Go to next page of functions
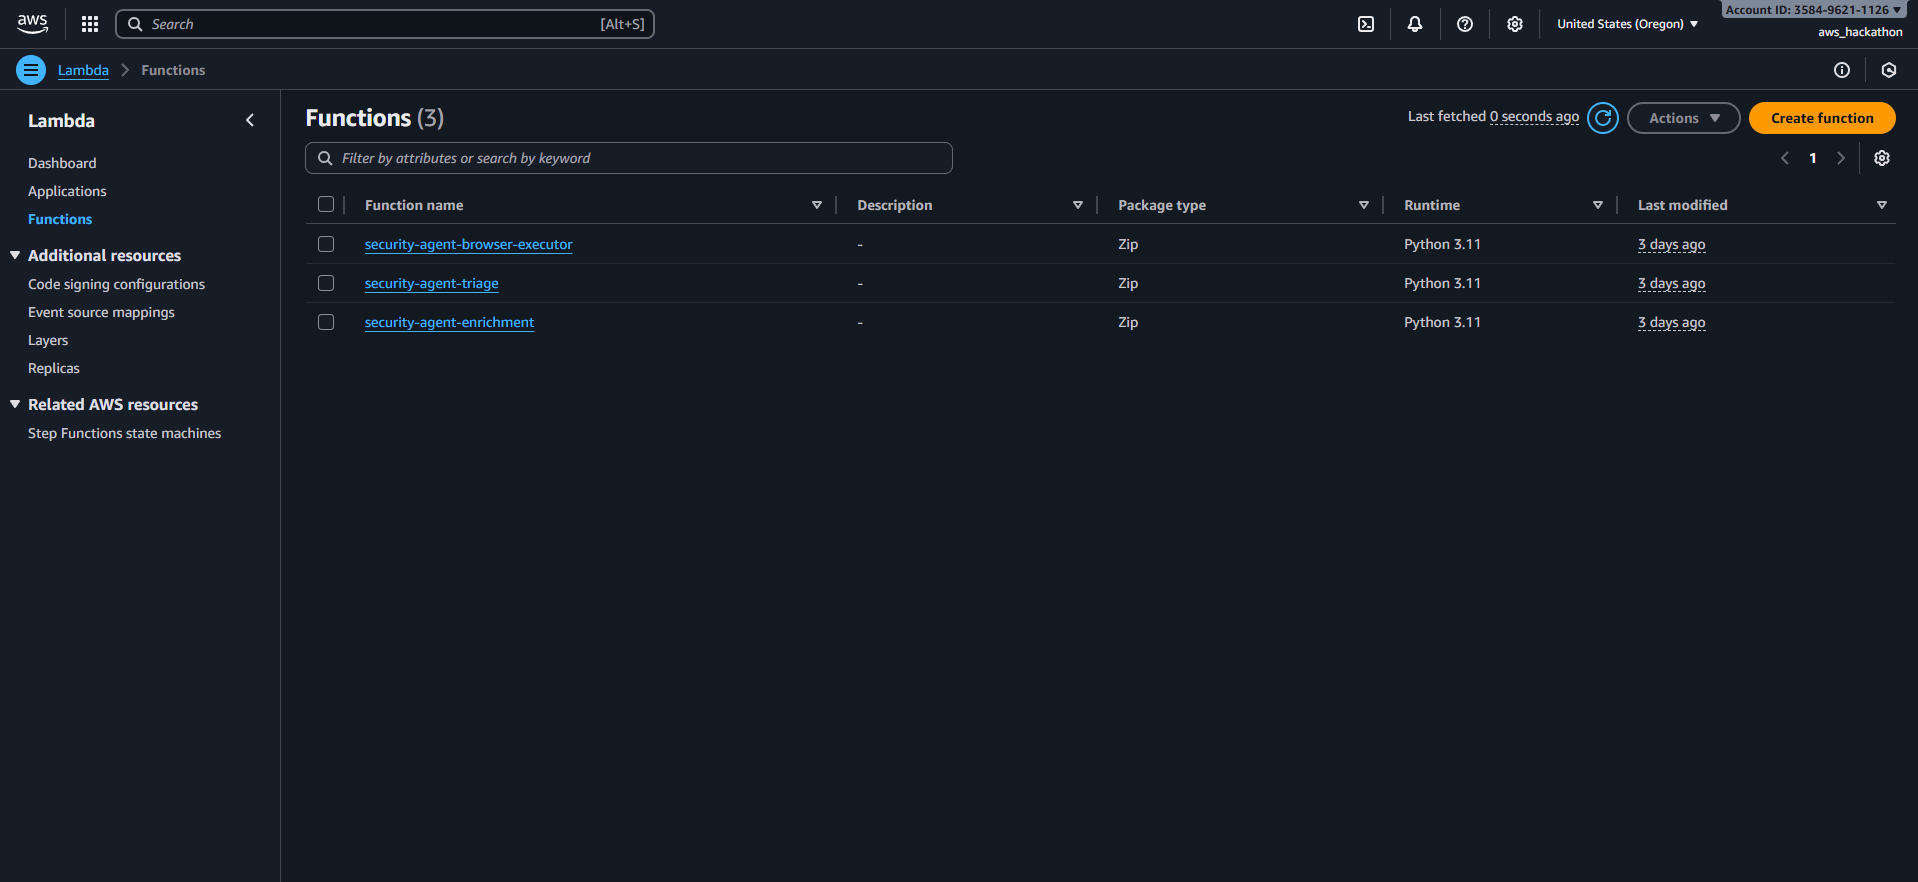 pos(1841,158)
